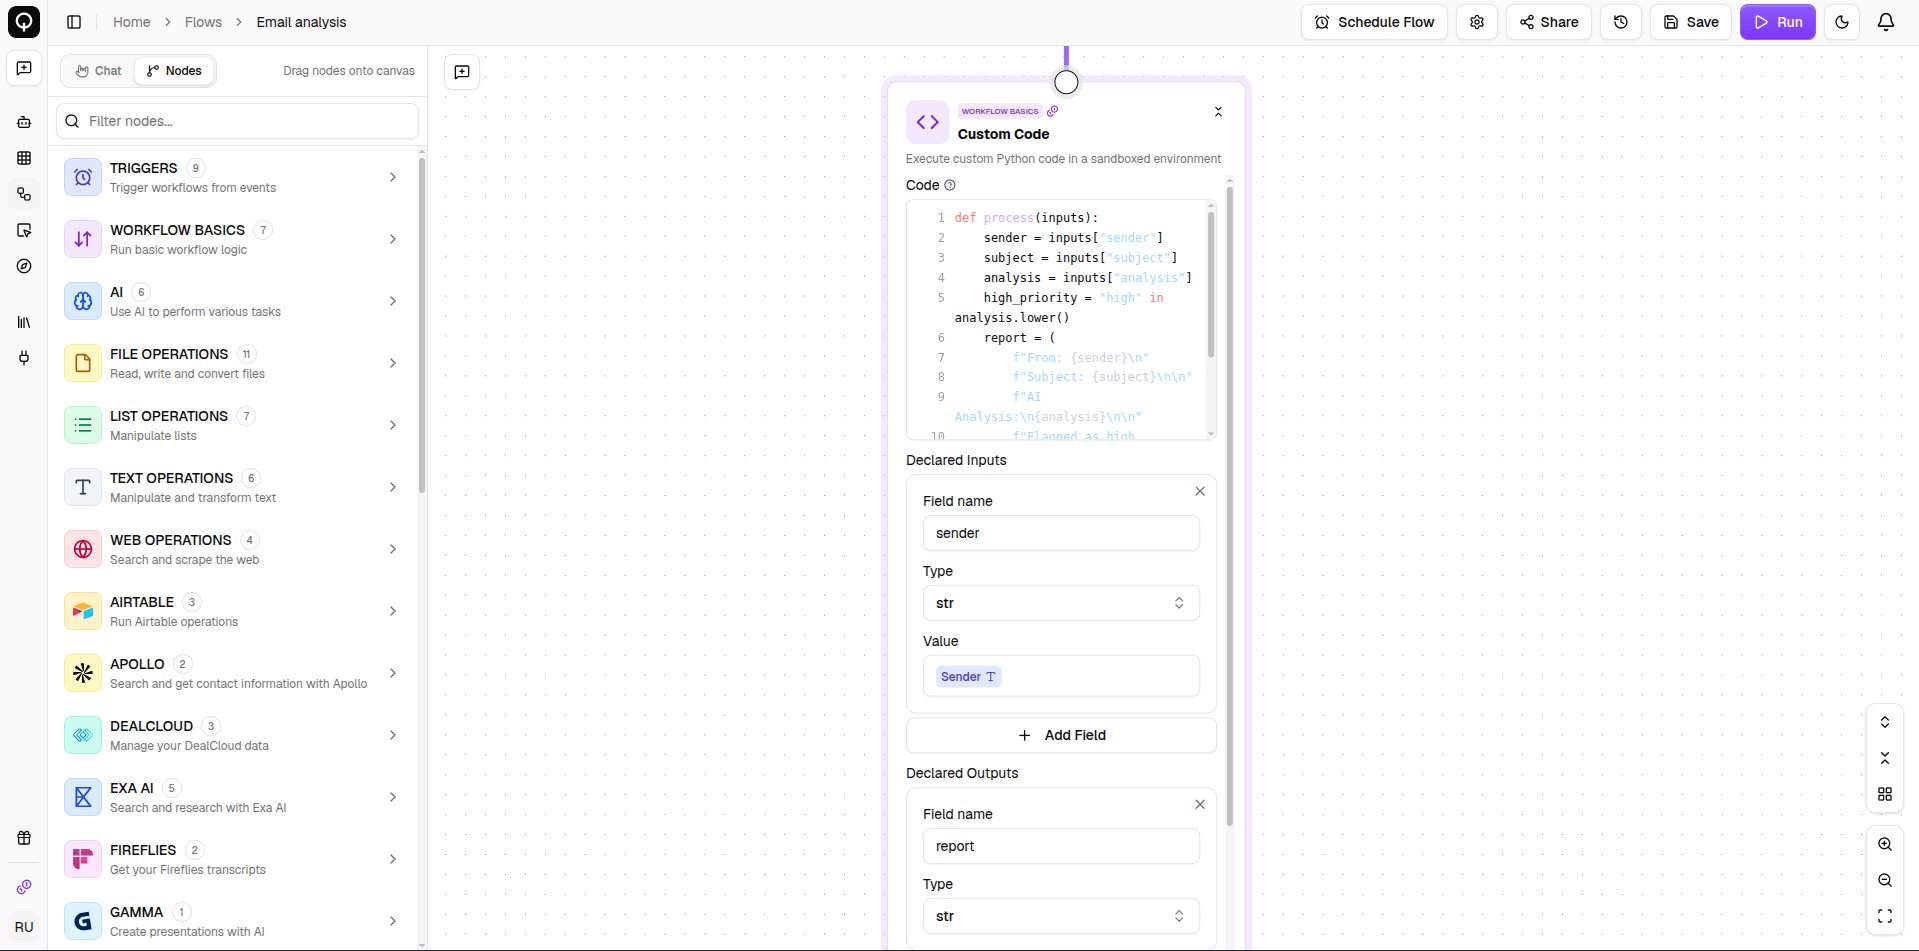The height and width of the screenshot is (951, 1919).
Task: Expand the AI category
Action: pos(232,301)
